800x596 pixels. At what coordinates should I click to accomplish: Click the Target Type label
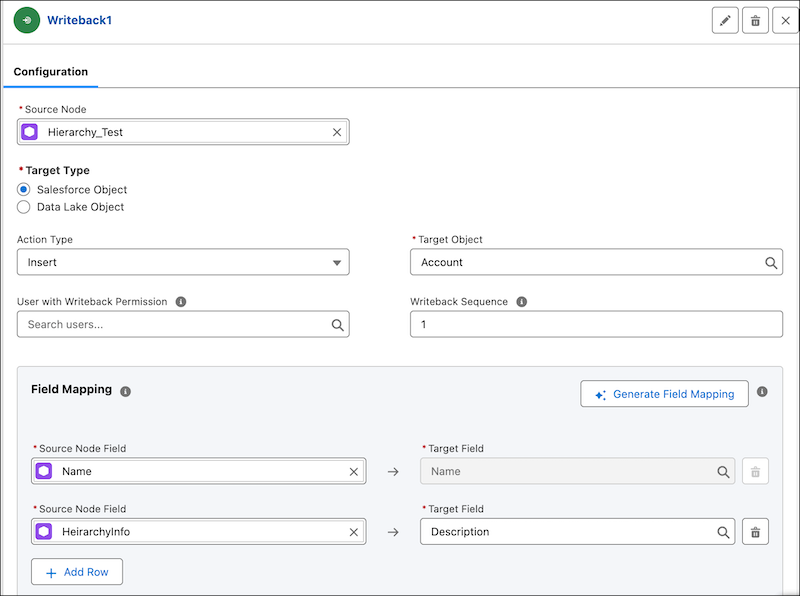[57, 170]
